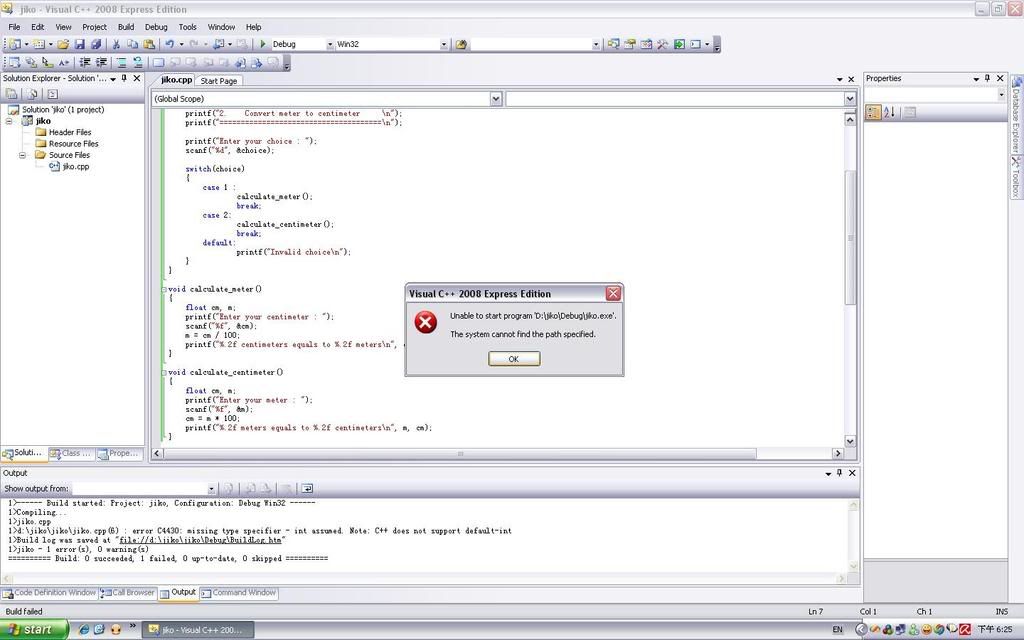
Task: Expand the Global Scope dropdown
Action: [x=496, y=99]
